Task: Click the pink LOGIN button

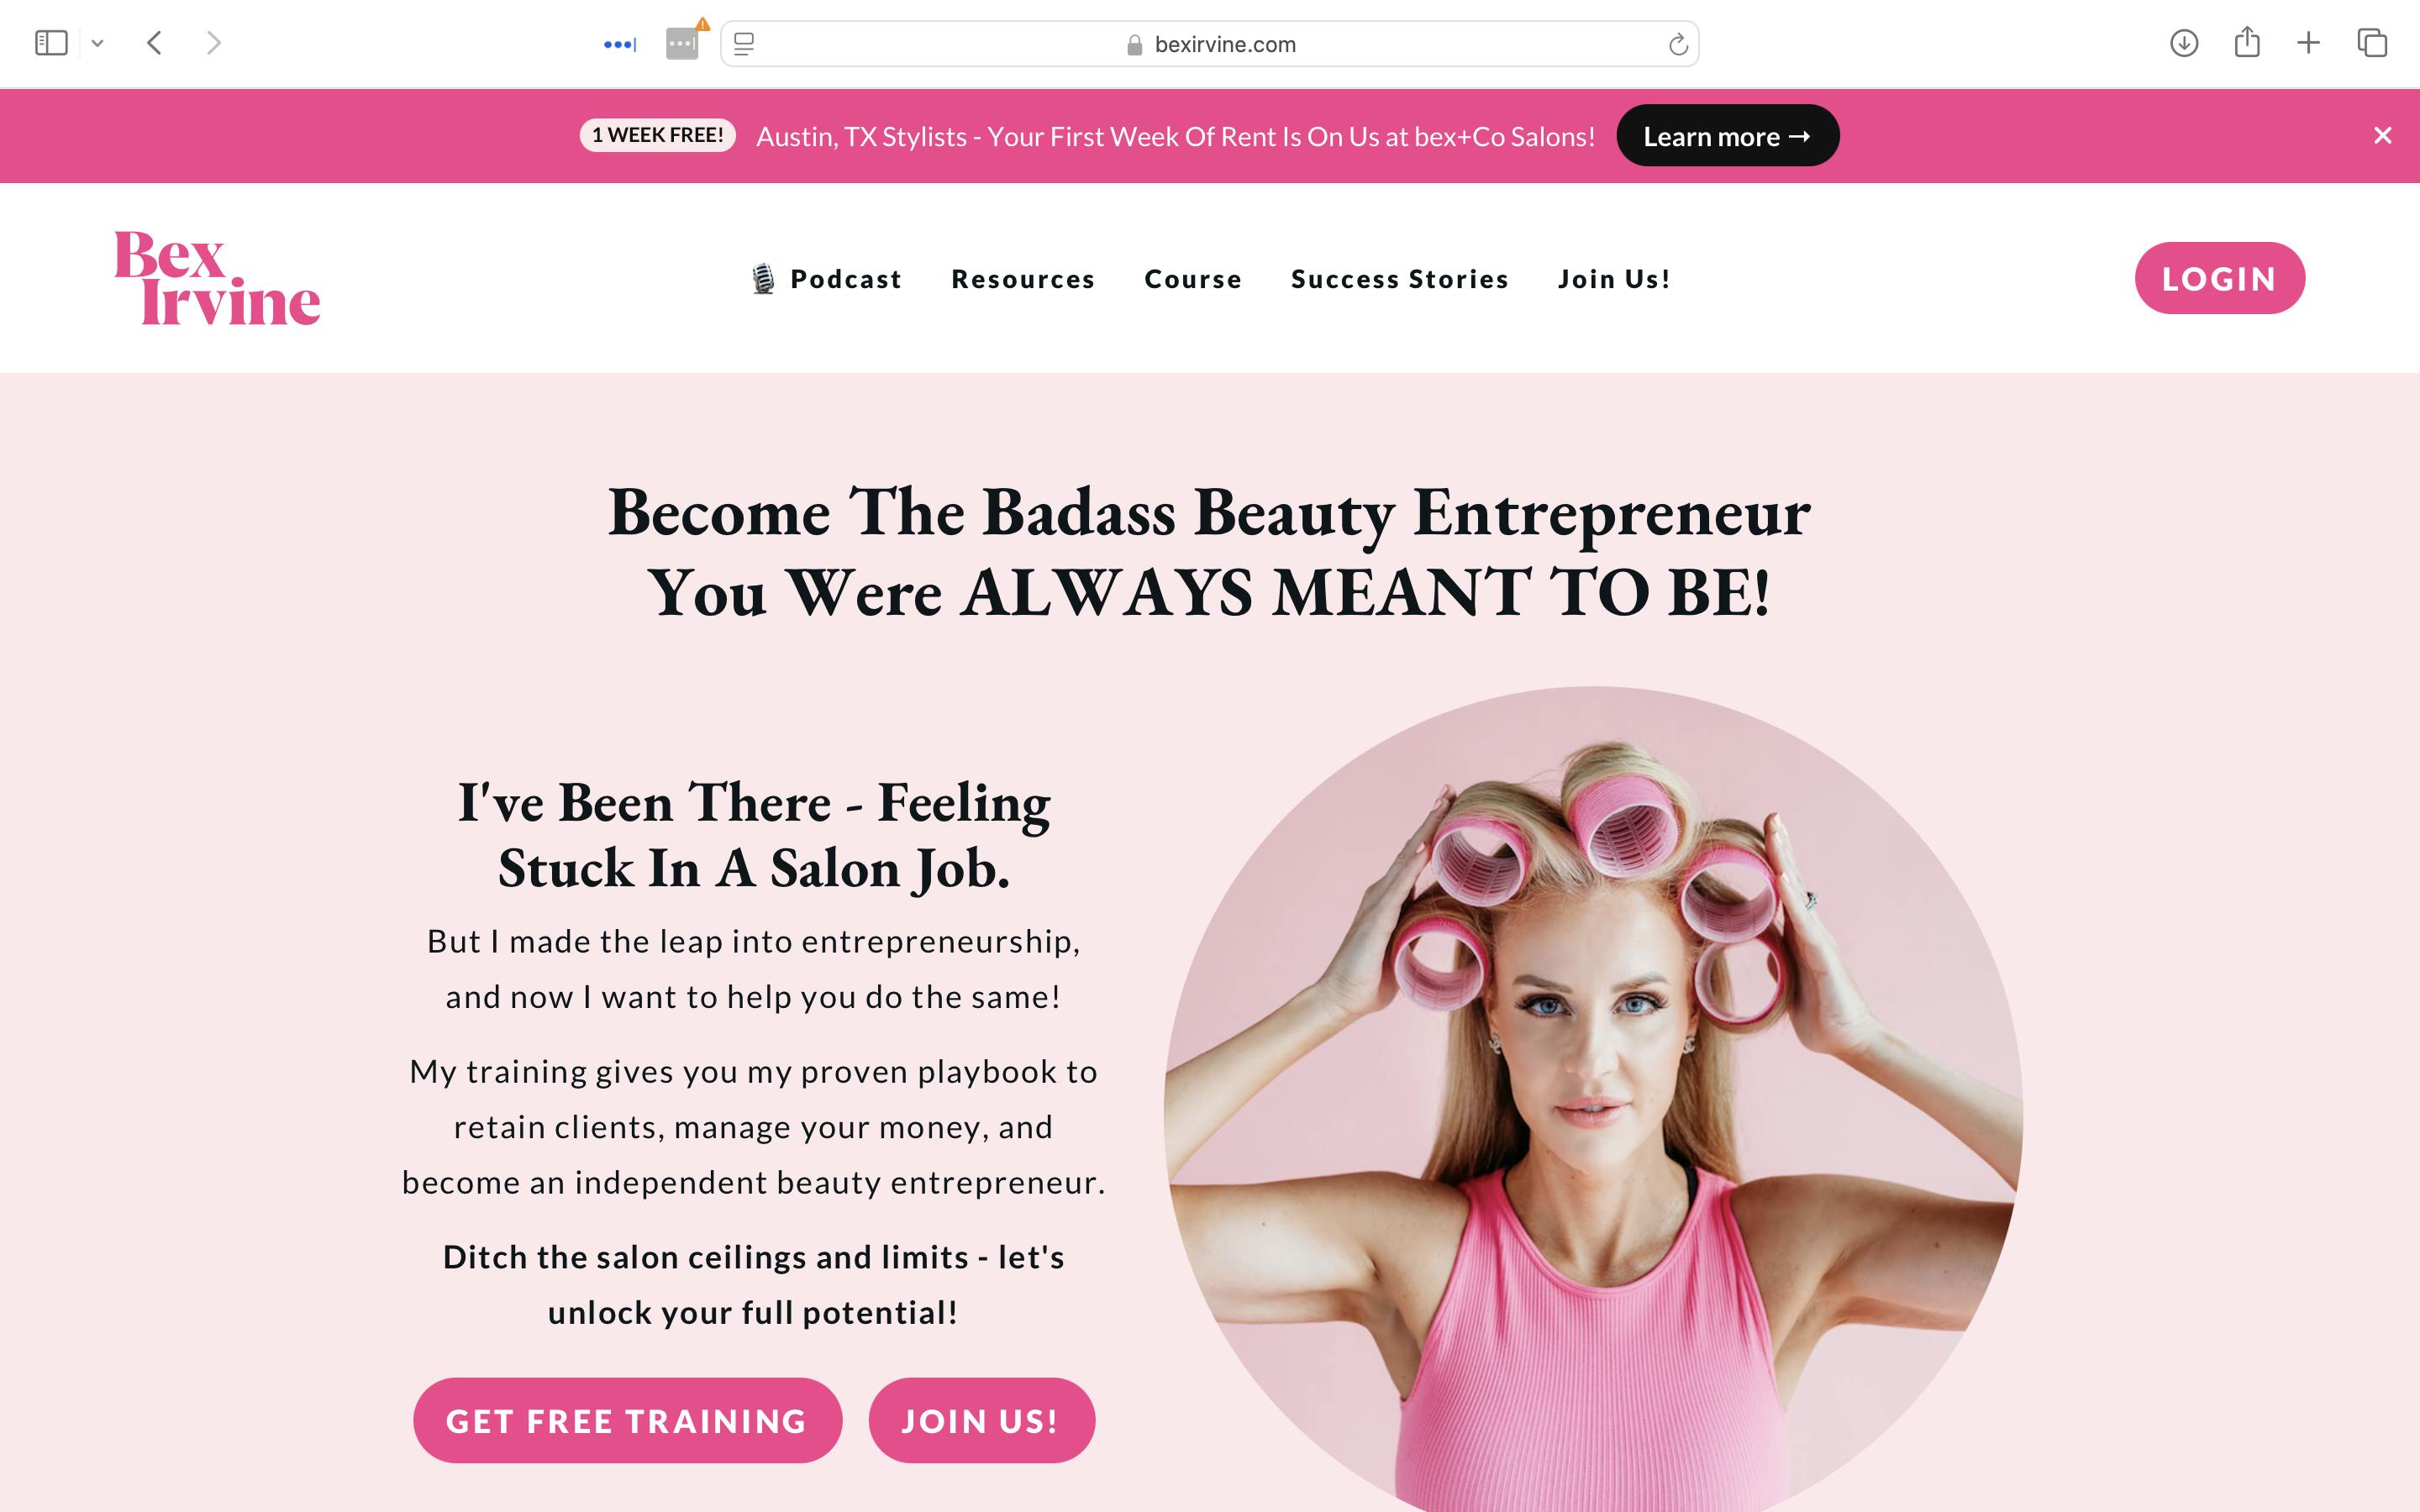Action: [x=2219, y=278]
